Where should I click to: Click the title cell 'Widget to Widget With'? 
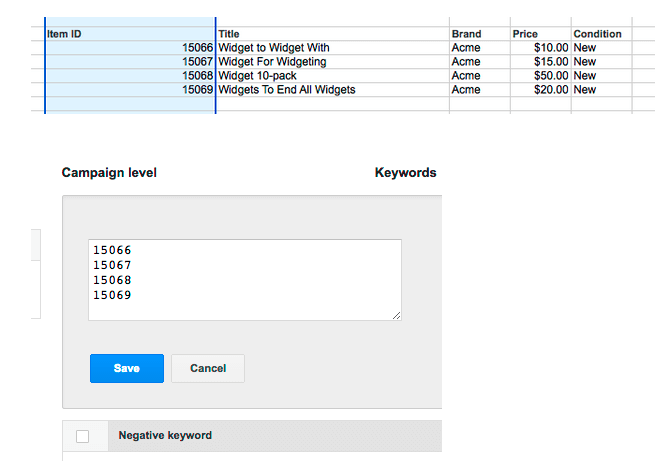[332, 48]
